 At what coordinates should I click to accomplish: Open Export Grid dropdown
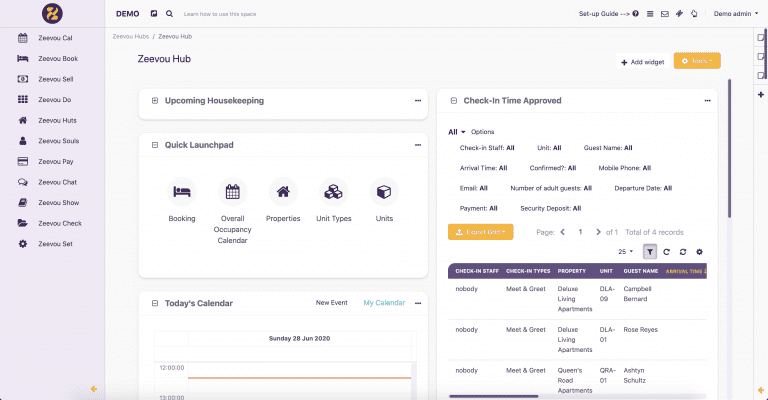tap(480, 232)
